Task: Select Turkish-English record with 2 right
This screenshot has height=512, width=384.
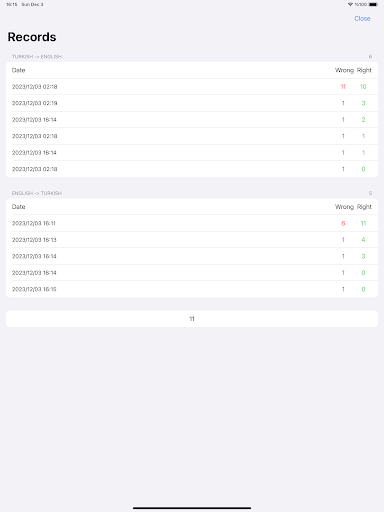Action: point(192,120)
